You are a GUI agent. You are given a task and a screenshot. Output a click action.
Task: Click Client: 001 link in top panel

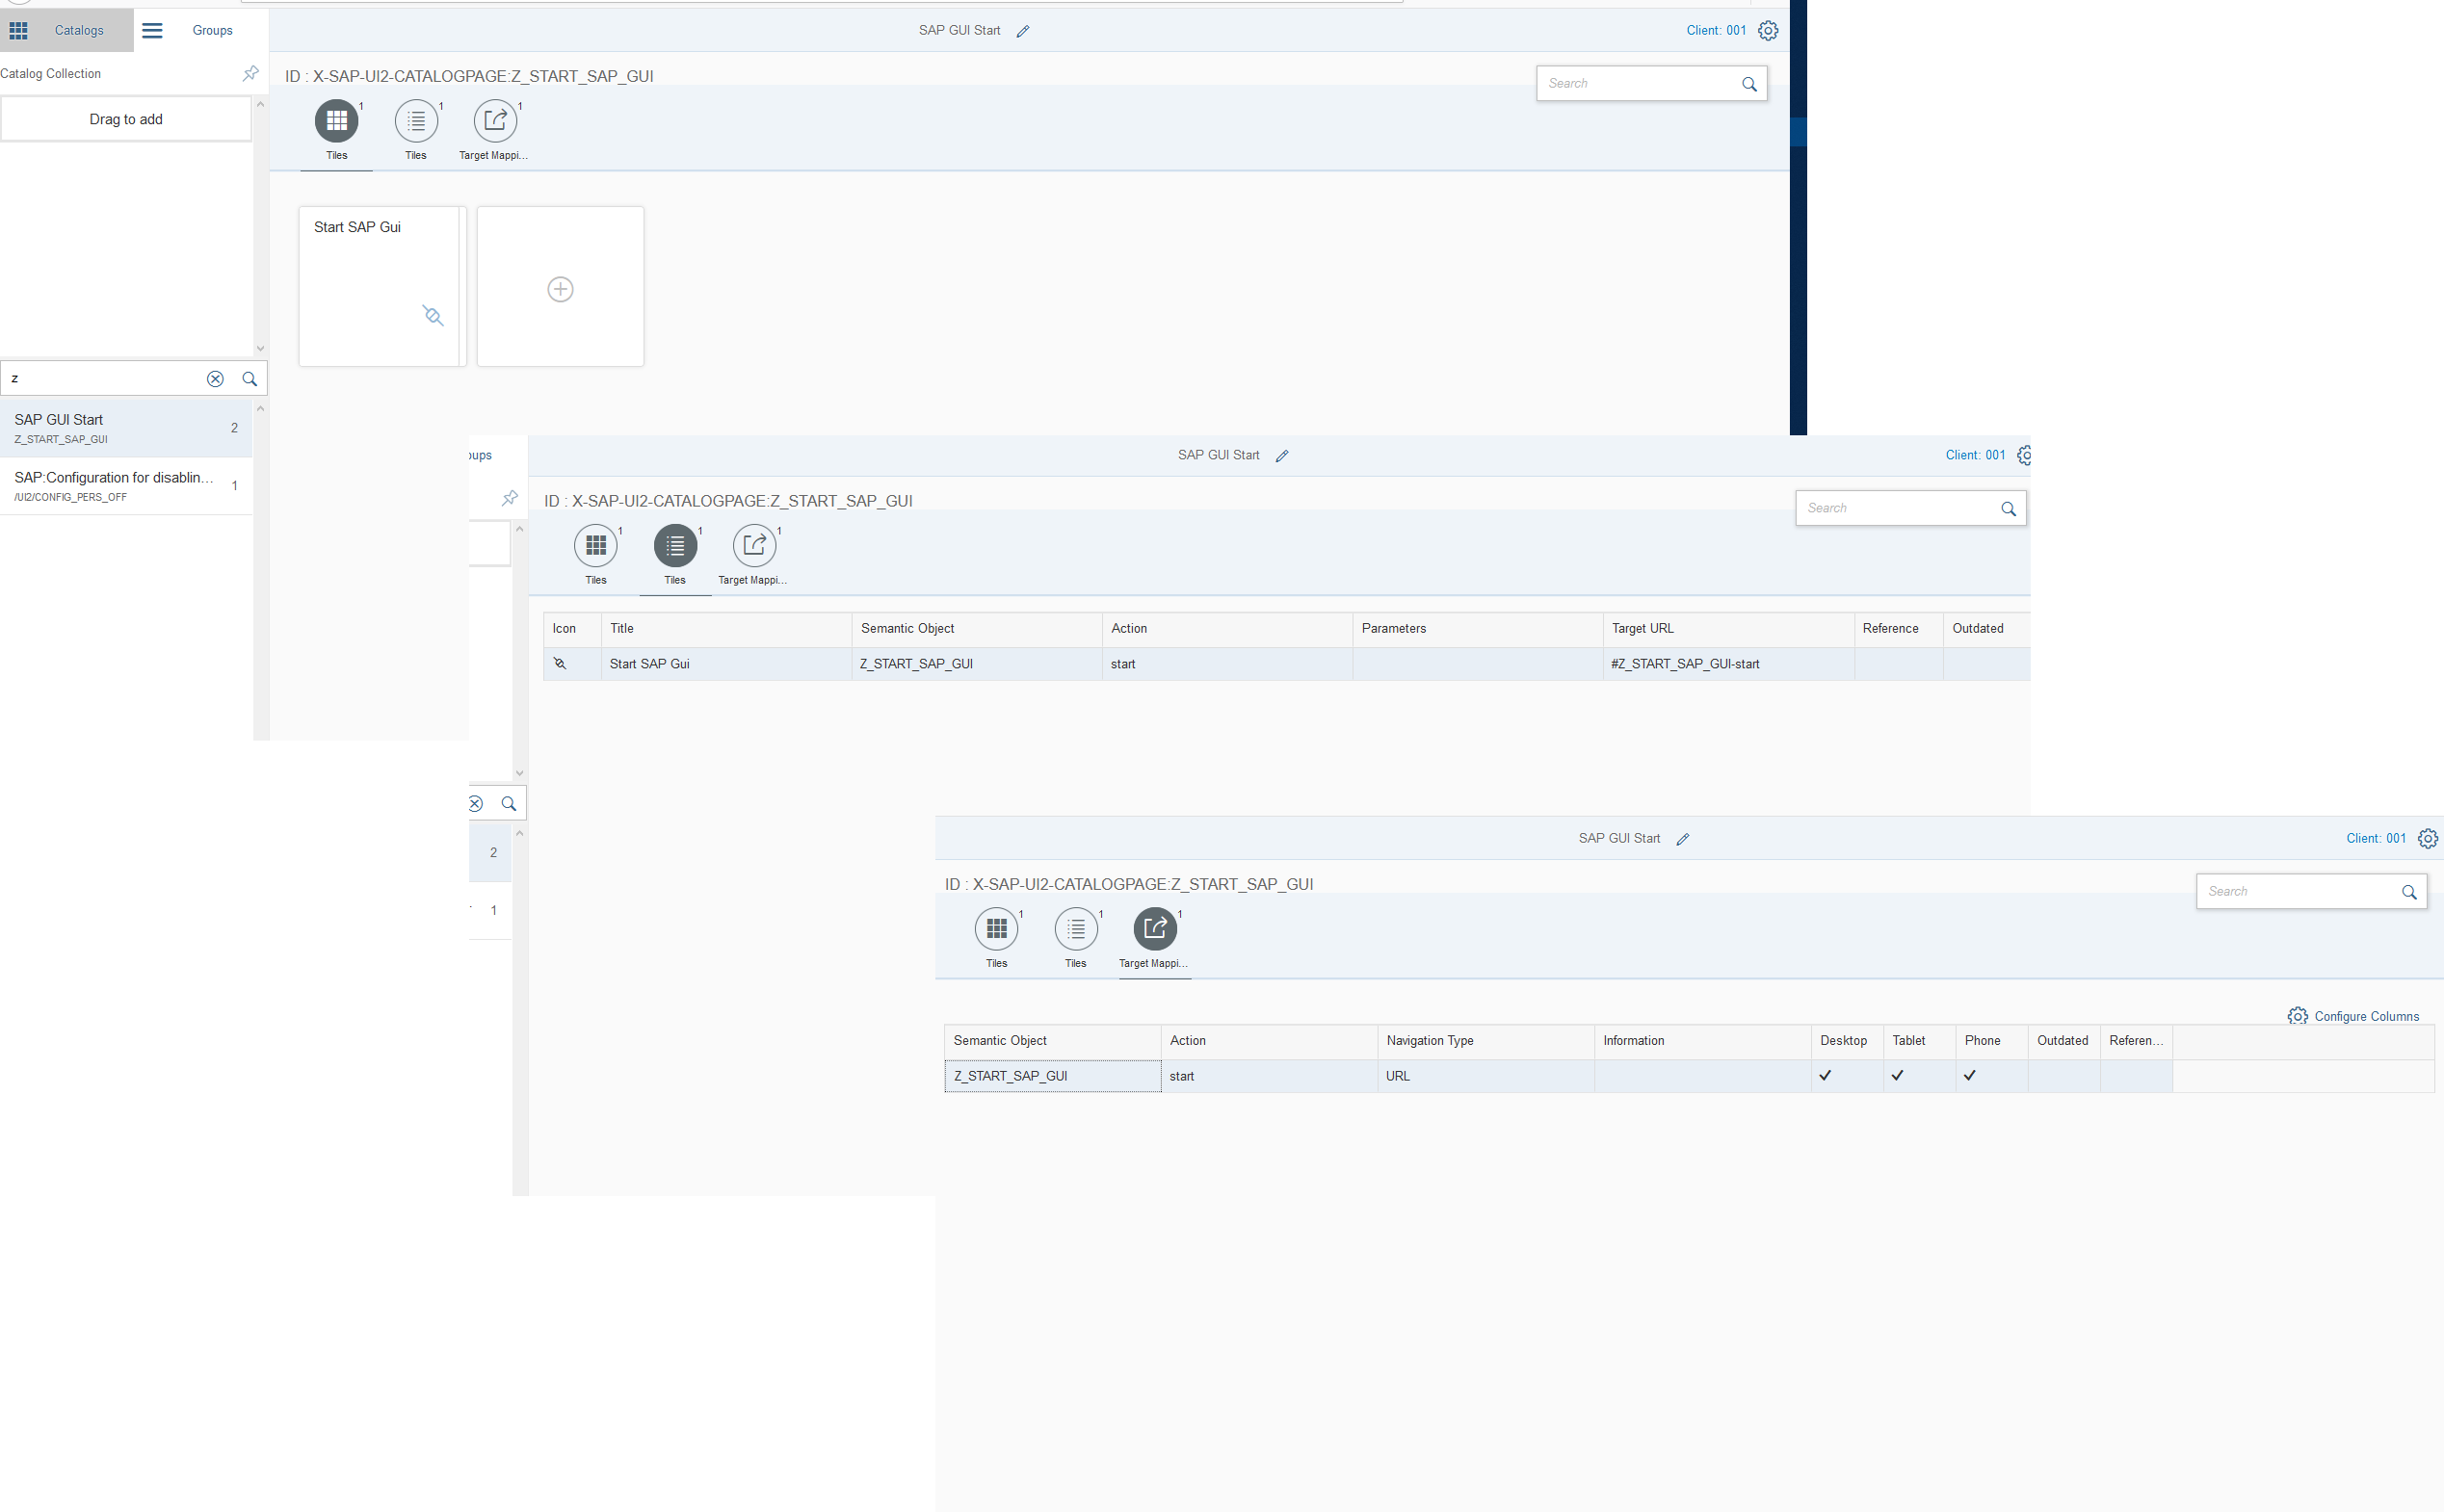click(1716, 30)
